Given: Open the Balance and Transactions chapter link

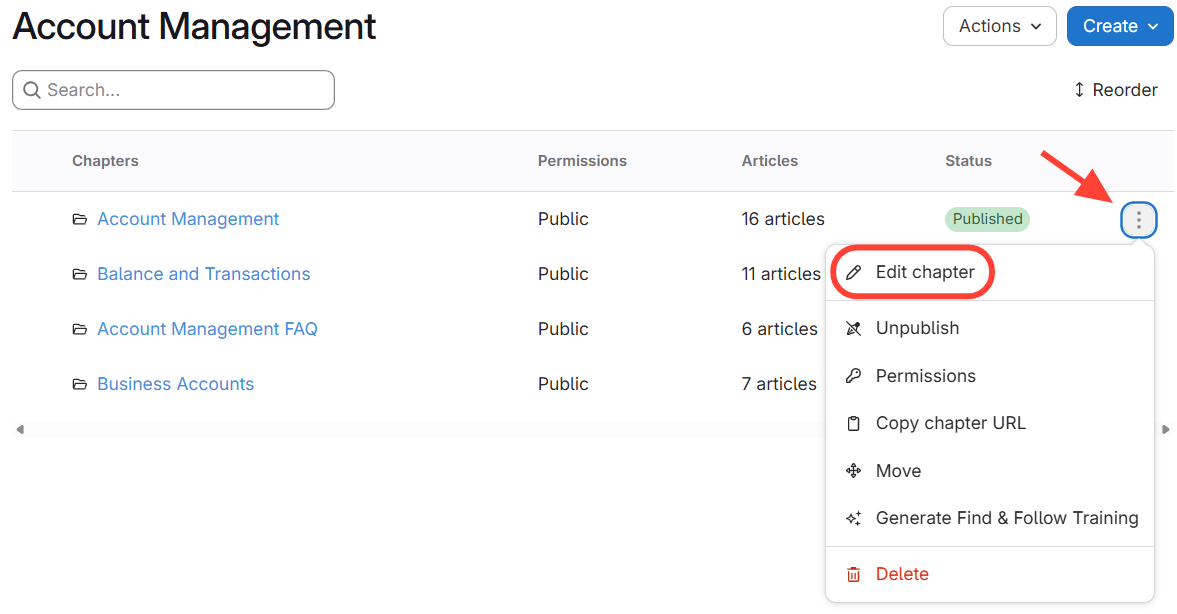Looking at the screenshot, I should coord(203,274).
